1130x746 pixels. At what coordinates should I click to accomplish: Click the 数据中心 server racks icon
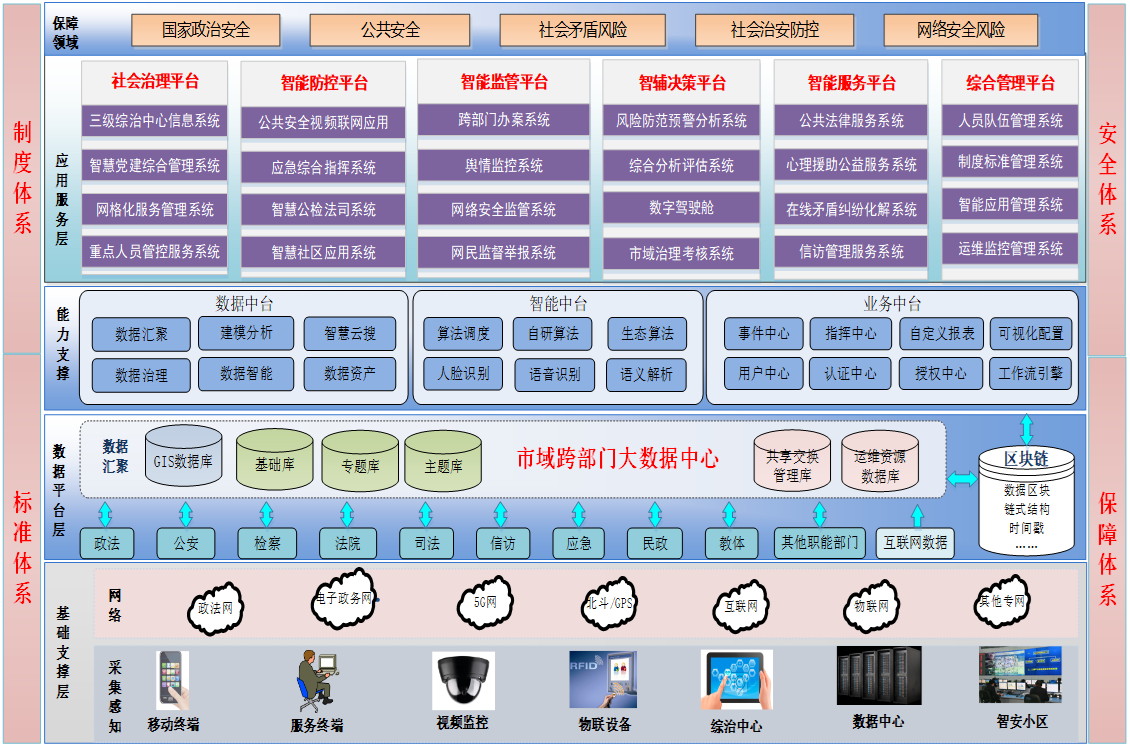(878, 676)
